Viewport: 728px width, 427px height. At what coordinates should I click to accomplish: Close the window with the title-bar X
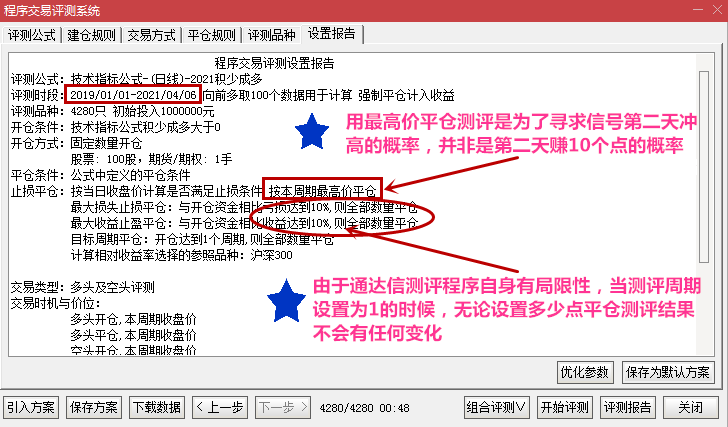718,10
